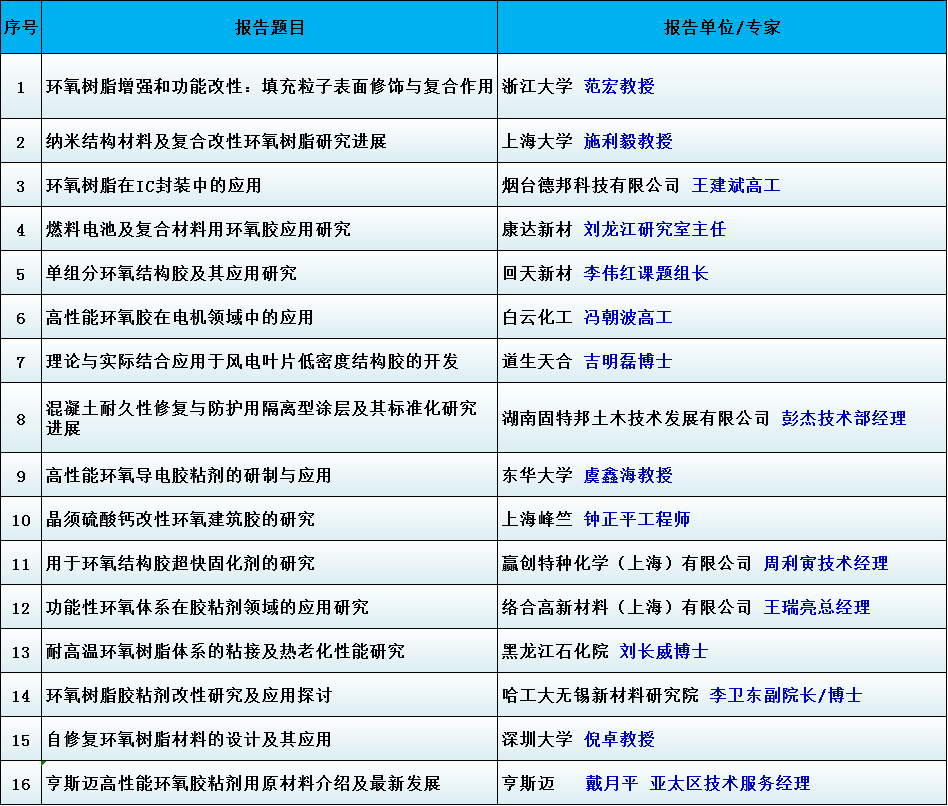Click the text 深圳大学
Screen dimensions: 948x806
(537, 740)
